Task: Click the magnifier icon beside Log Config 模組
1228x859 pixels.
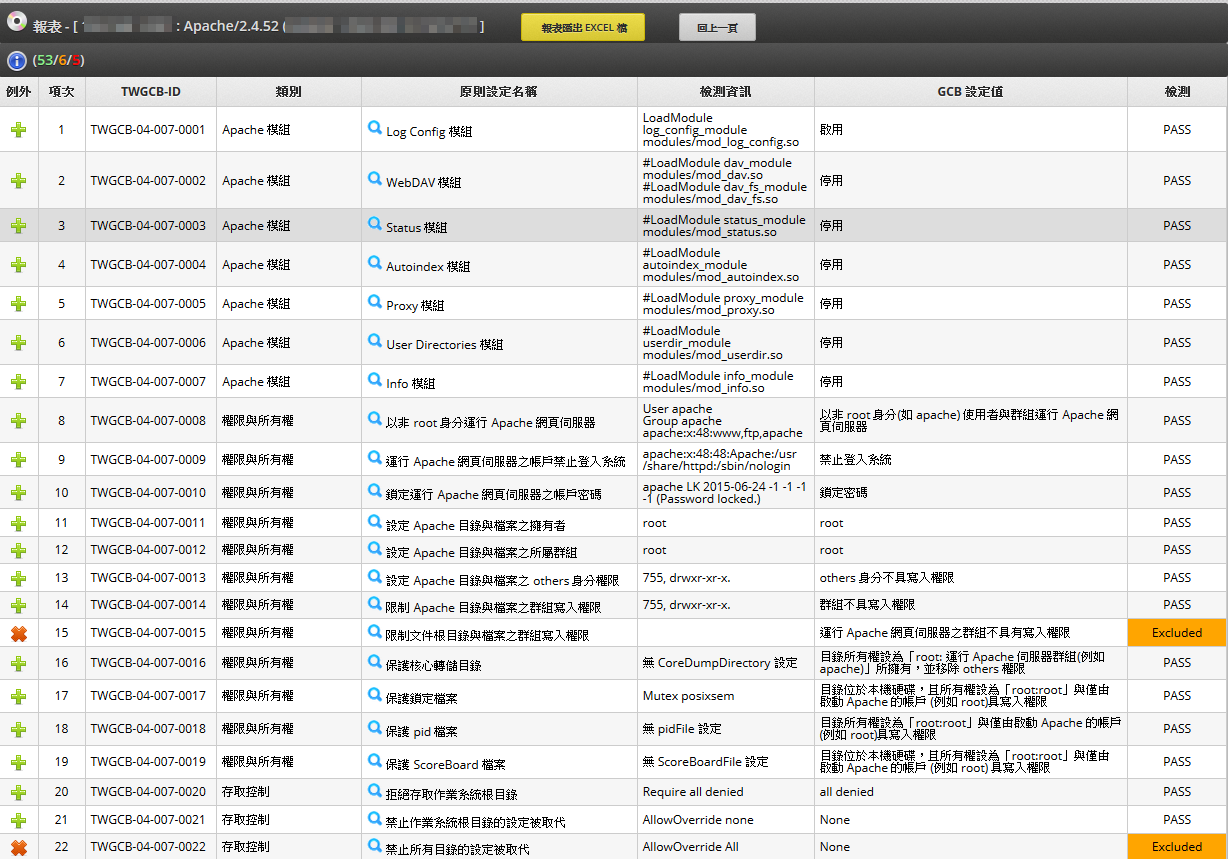Action: [x=375, y=129]
